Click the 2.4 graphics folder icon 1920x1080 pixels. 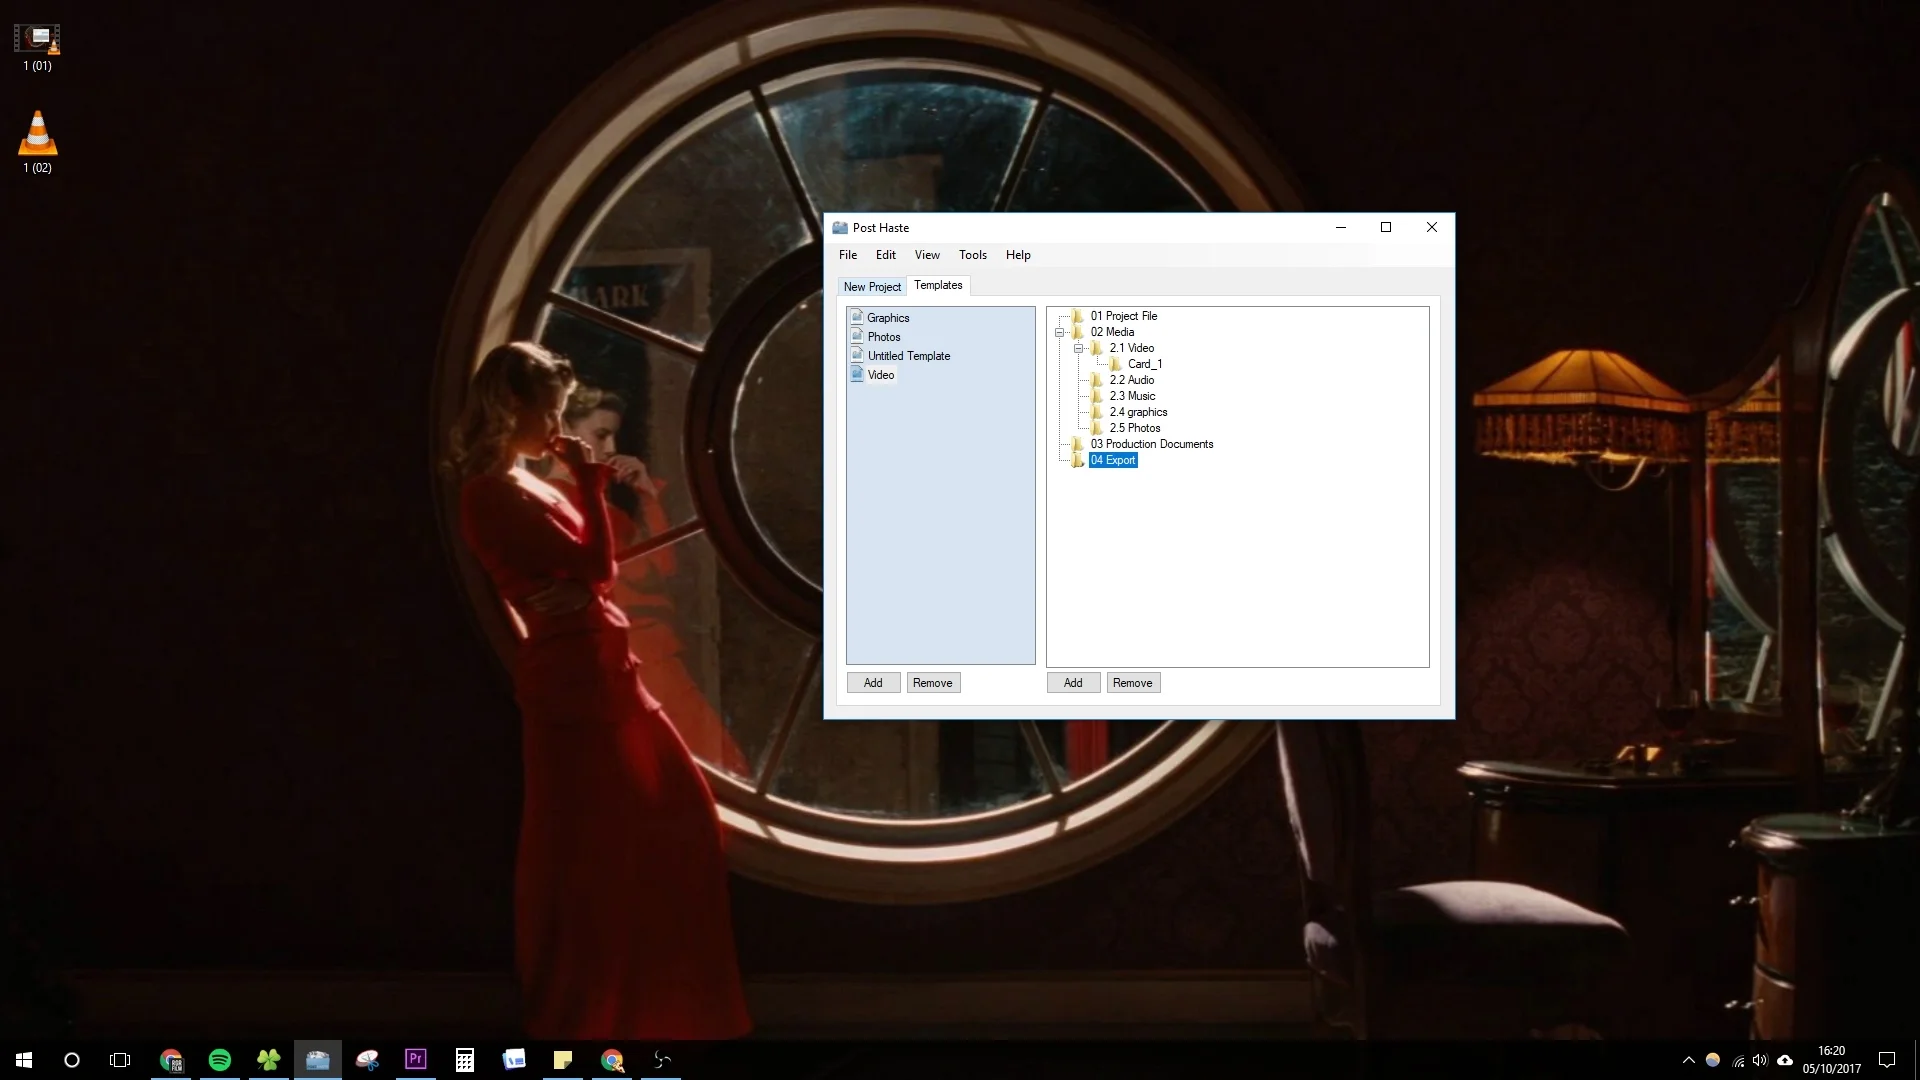tap(1097, 412)
